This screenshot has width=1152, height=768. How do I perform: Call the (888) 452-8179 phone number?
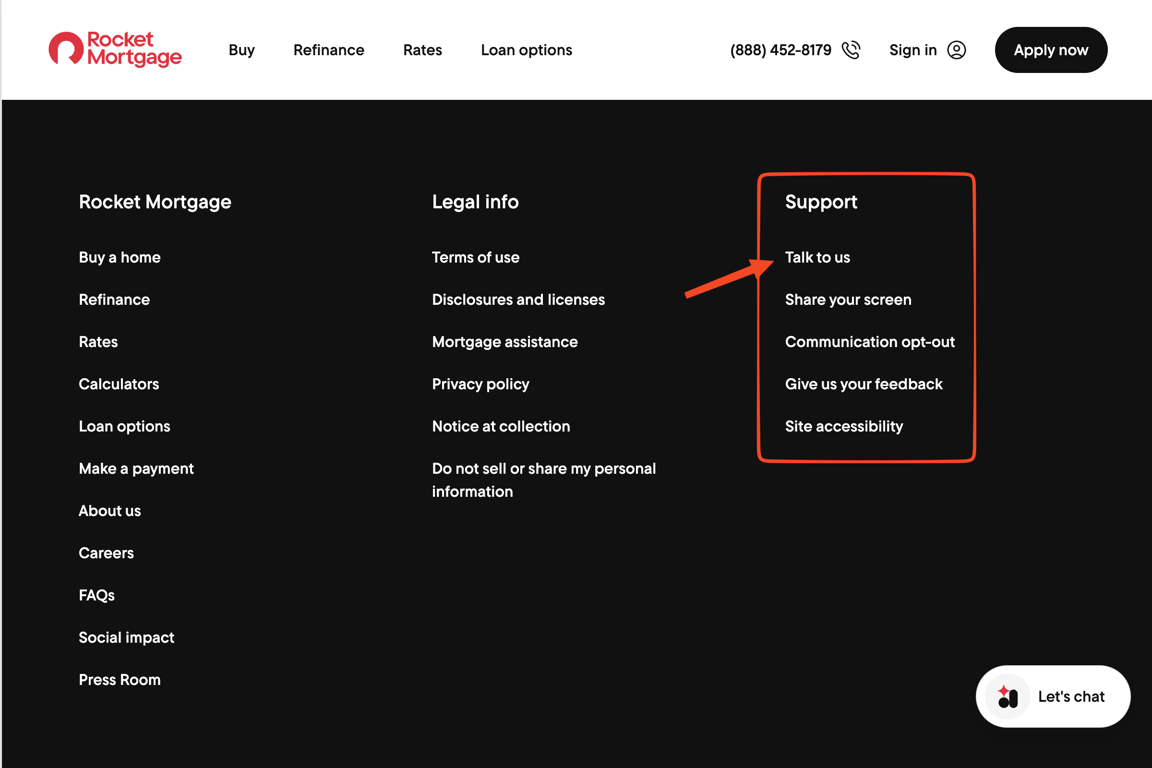(x=780, y=49)
